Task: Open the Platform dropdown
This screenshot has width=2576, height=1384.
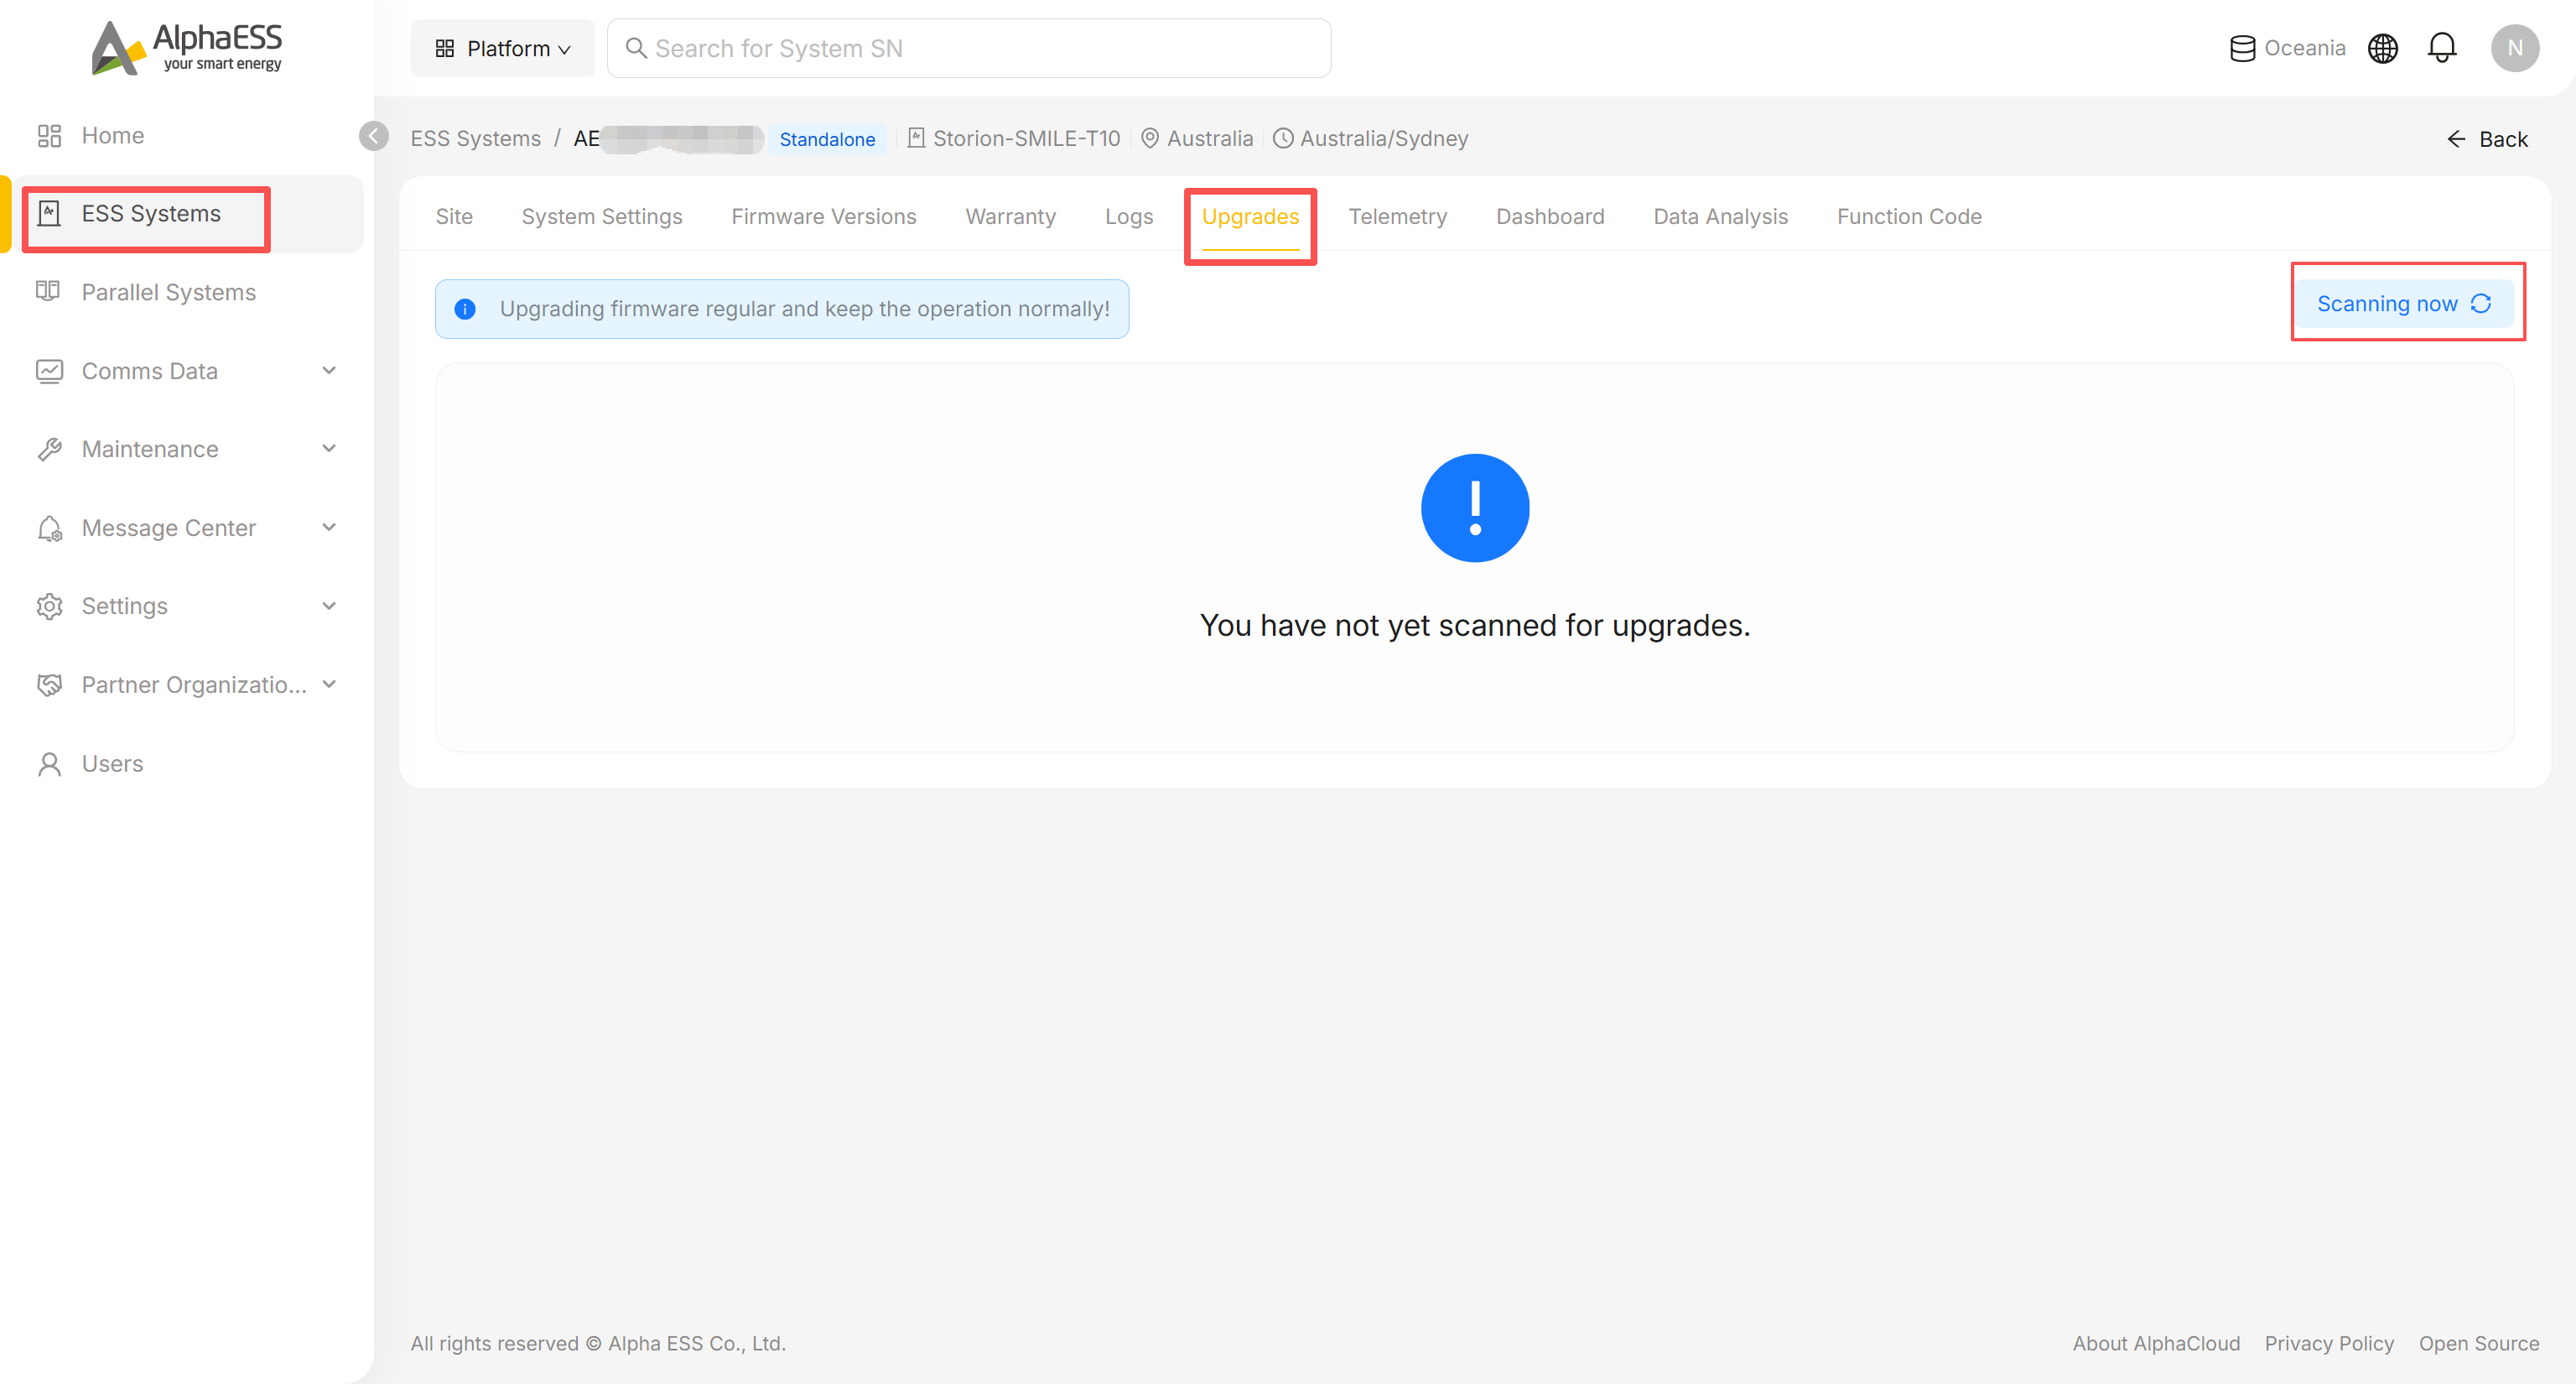Action: [503, 48]
